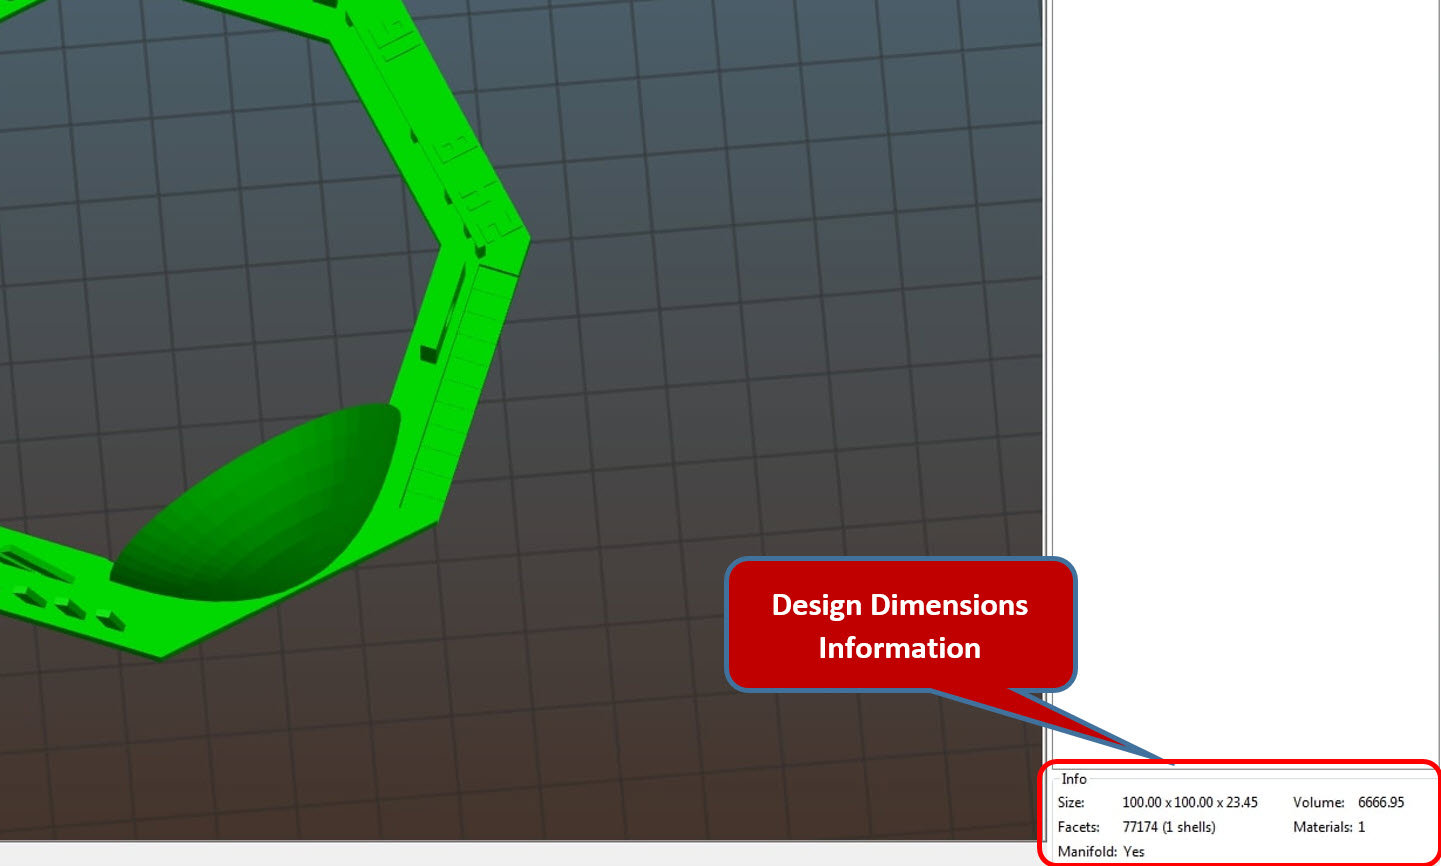Click the Volume: label in the Info panel
The image size is (1441, 866).
(x=1319, y=802)
